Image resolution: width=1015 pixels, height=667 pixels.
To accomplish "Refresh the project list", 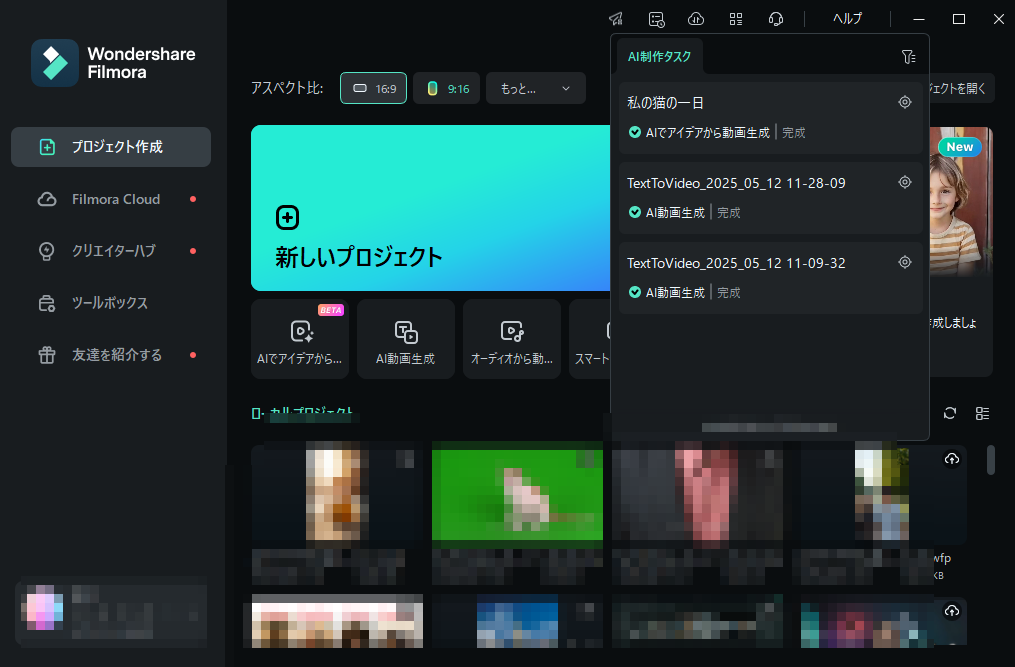I will point(950,413).
